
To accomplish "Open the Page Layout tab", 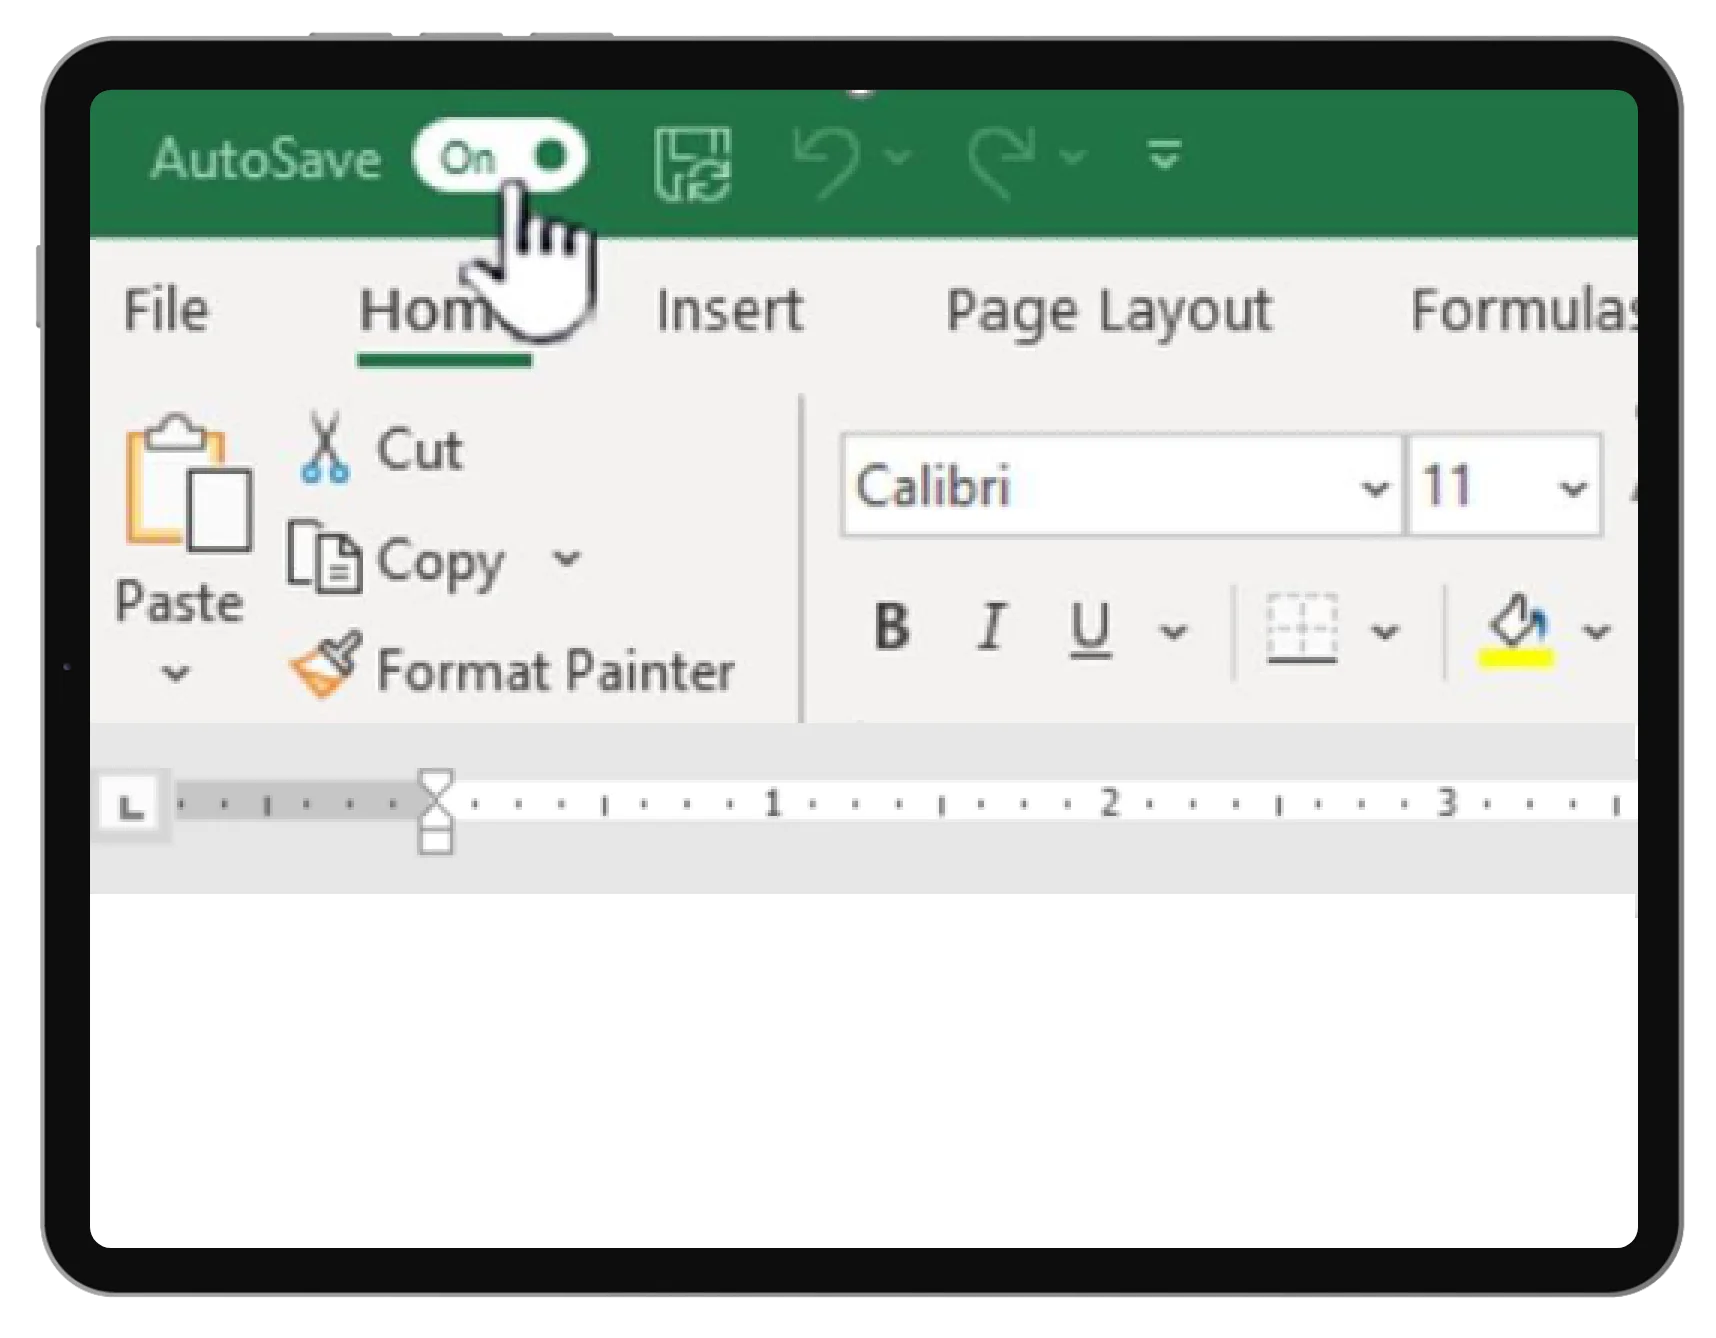I will tap(1108, 310).
